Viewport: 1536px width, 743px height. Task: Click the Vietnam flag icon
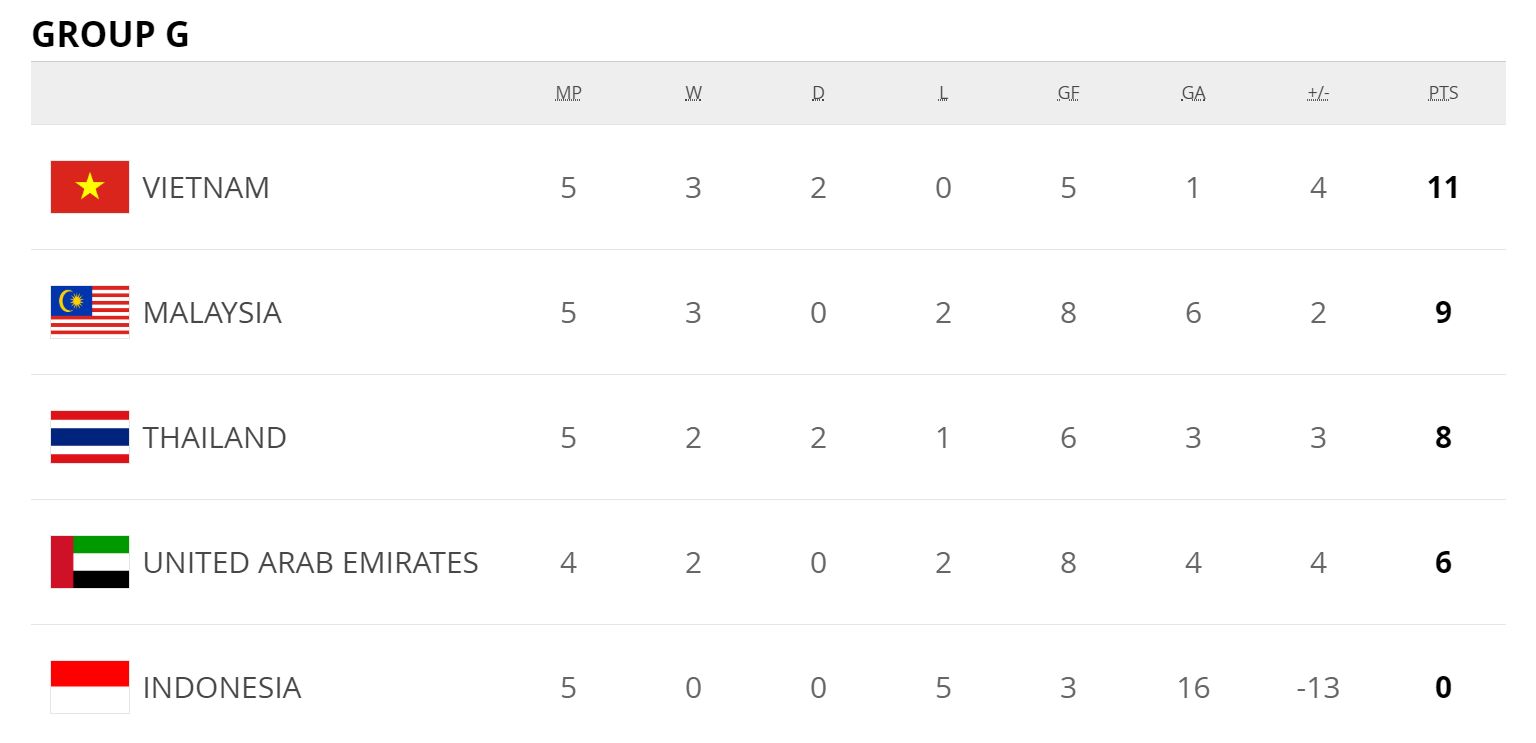pyautogui.click(x=90, y=187)
